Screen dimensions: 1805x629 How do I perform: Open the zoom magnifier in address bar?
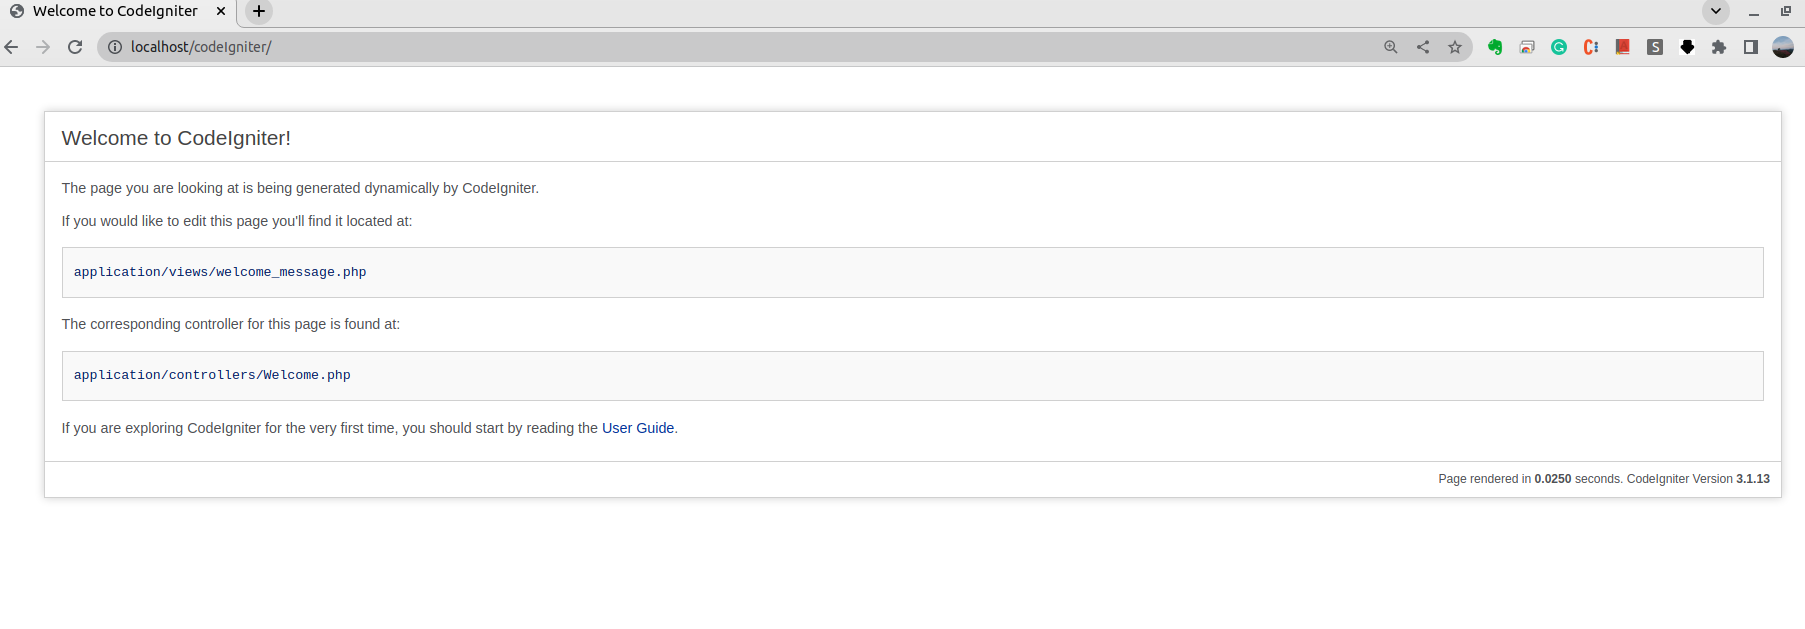(1391, 47)
